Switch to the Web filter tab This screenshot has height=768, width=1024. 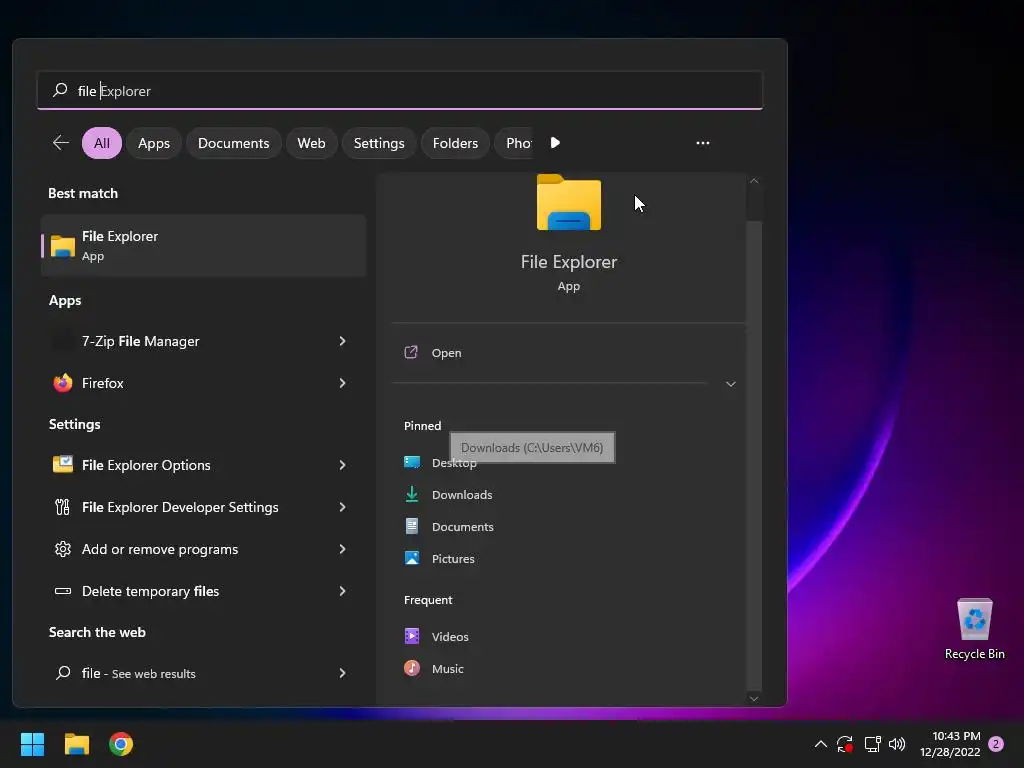(311, 143)
